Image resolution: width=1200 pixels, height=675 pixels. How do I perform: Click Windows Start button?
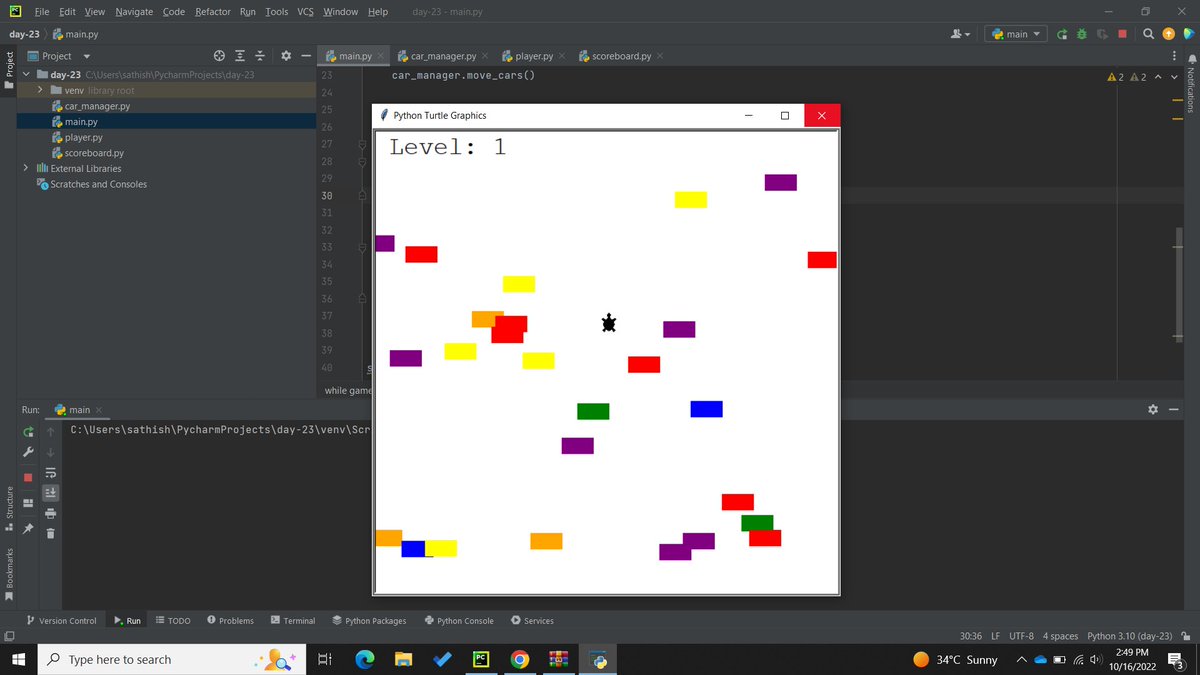tap(18, 660)
